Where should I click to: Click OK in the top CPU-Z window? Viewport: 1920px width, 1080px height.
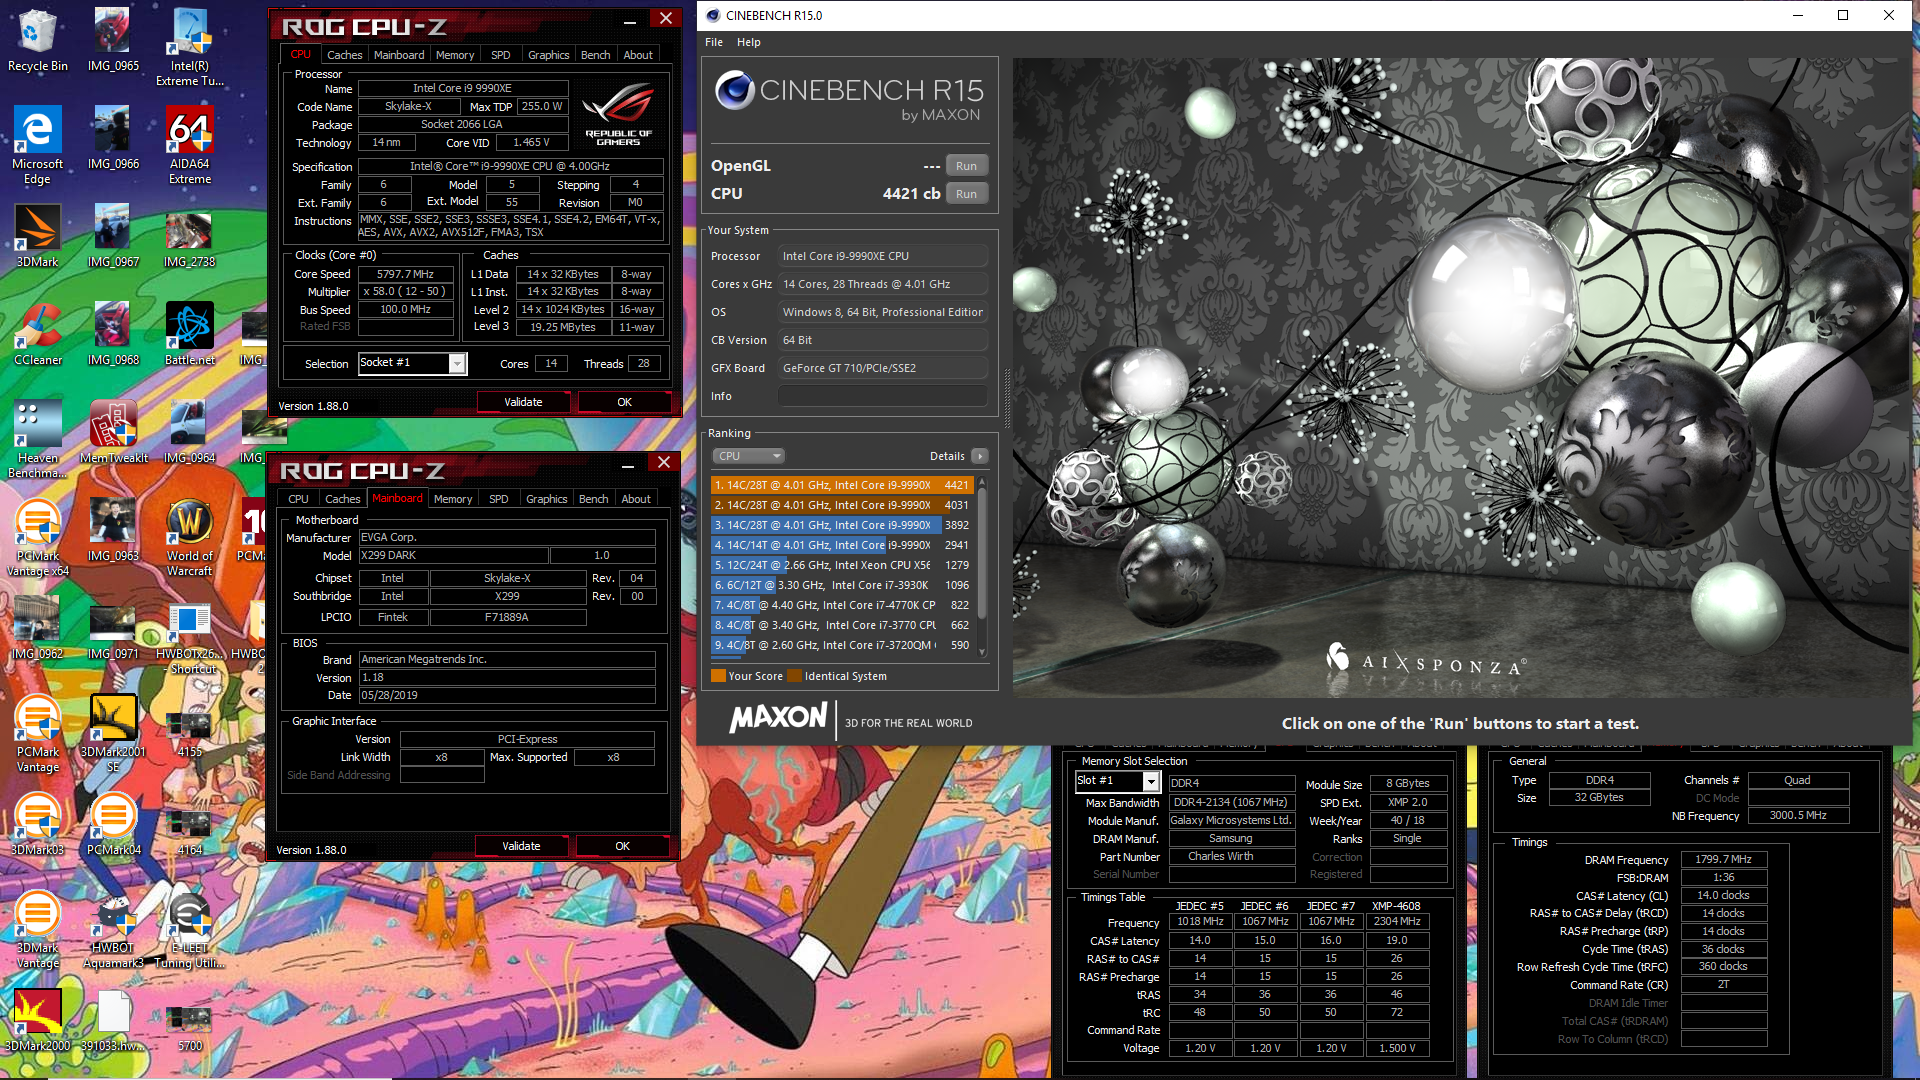coord(624,402)
